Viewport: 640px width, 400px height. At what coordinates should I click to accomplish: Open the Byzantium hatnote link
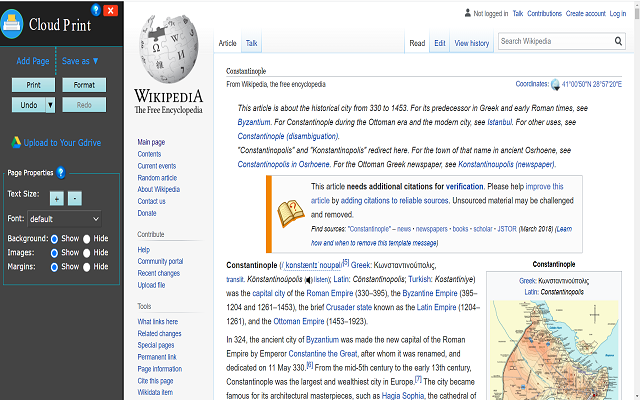pos(254,122)
